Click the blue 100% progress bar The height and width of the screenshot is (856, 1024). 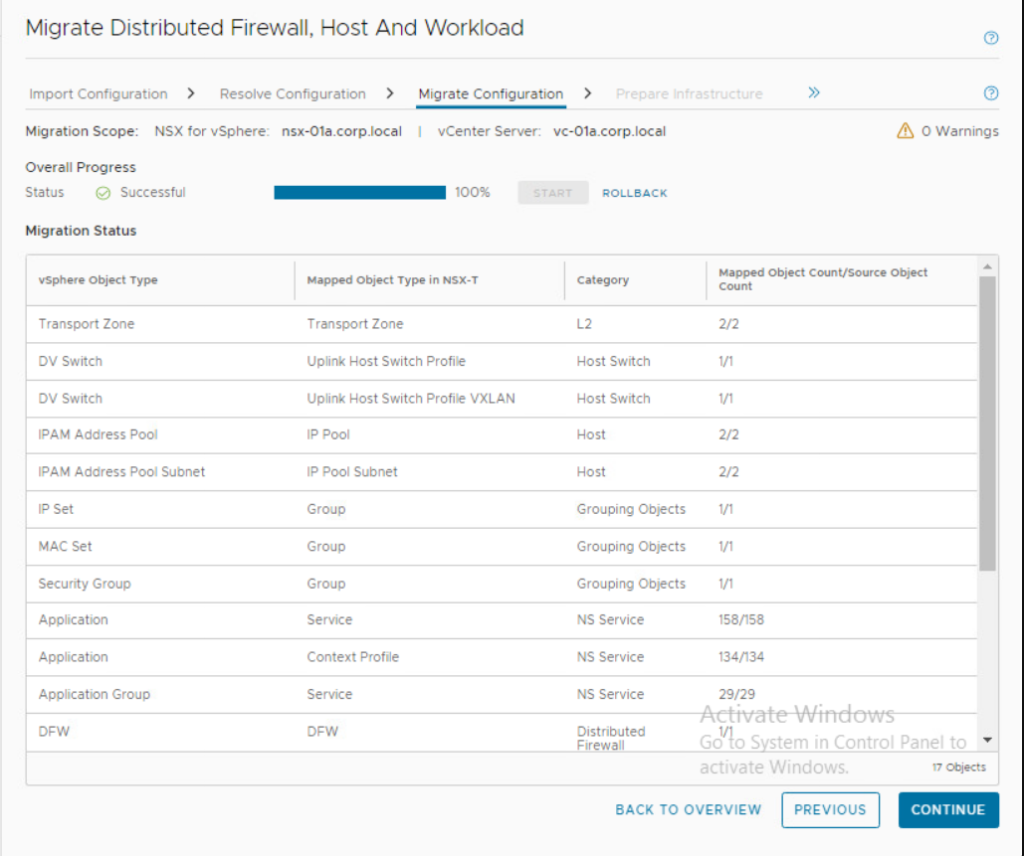[359, 192]
